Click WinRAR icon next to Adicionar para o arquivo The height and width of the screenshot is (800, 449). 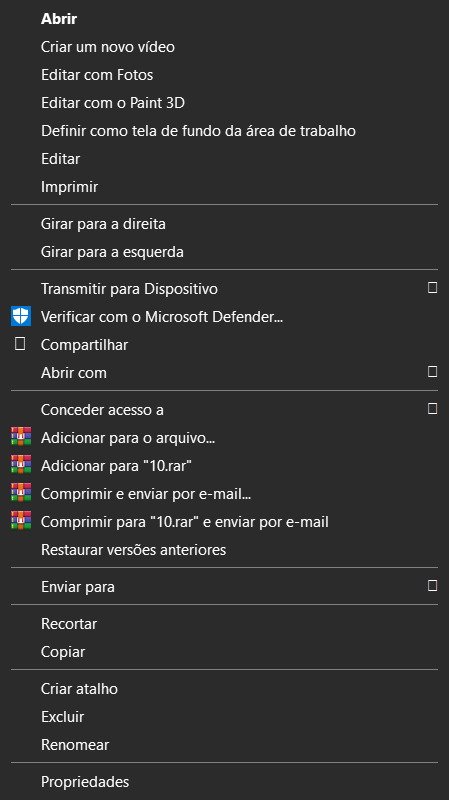pyautogui.click(x=21, y=437)
